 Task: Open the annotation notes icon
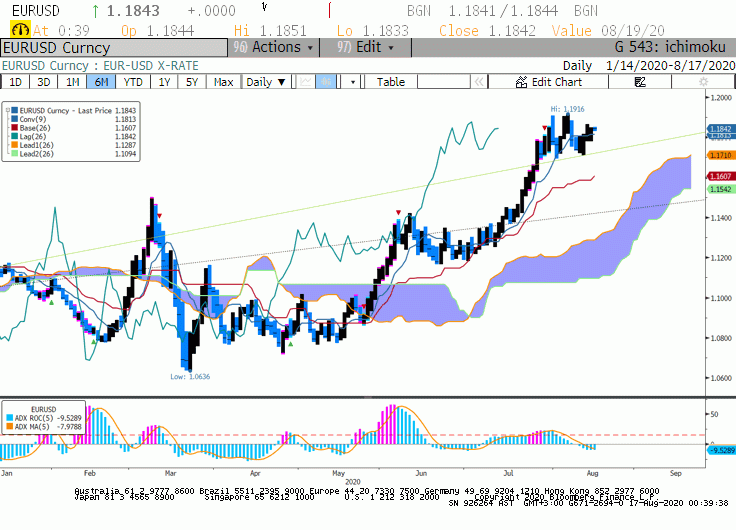[640, 82]
